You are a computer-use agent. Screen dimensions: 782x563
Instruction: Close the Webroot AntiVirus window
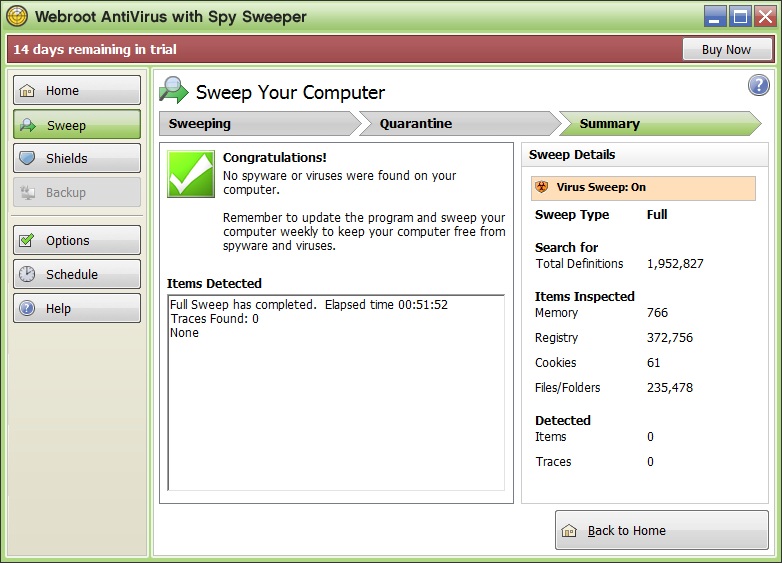pyautogui.click(x=765, y=16)
